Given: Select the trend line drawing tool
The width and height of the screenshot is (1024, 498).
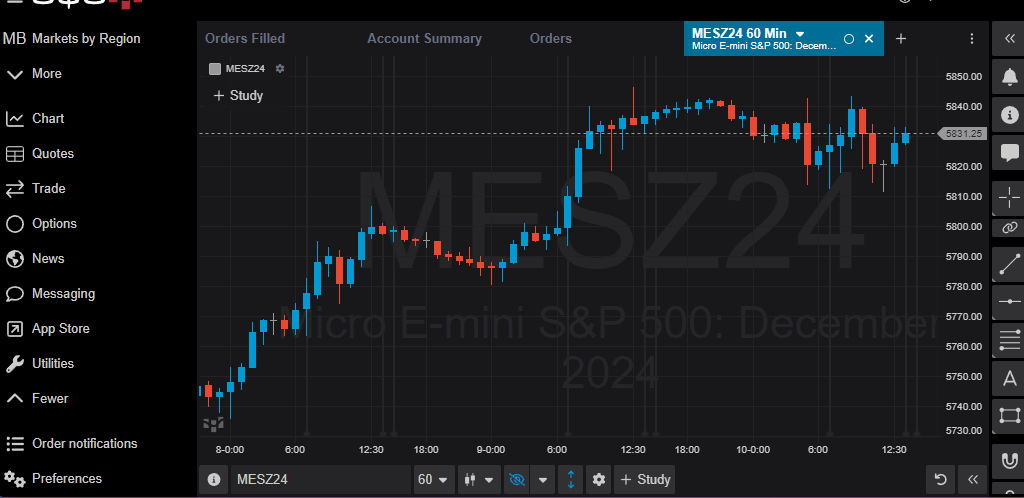Looking at the screenshot, I should point(1009,265).
